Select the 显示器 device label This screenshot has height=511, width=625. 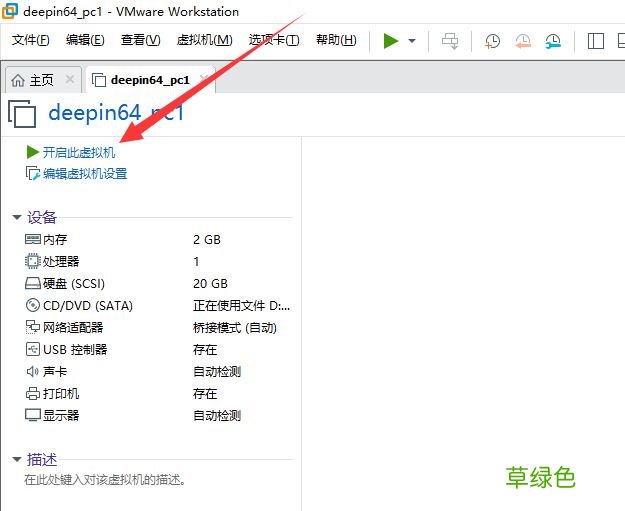[x=61, y=416]
